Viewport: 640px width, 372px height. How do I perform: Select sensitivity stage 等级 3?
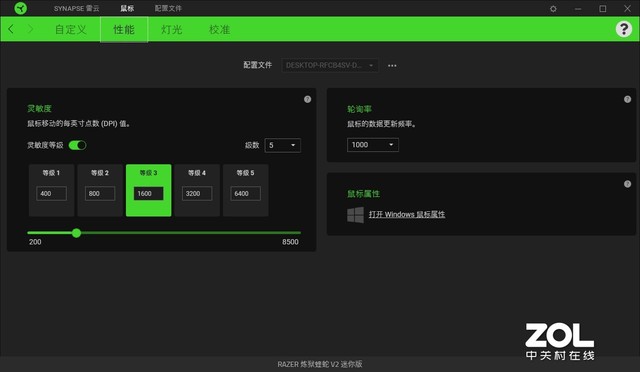coord(149,190)
